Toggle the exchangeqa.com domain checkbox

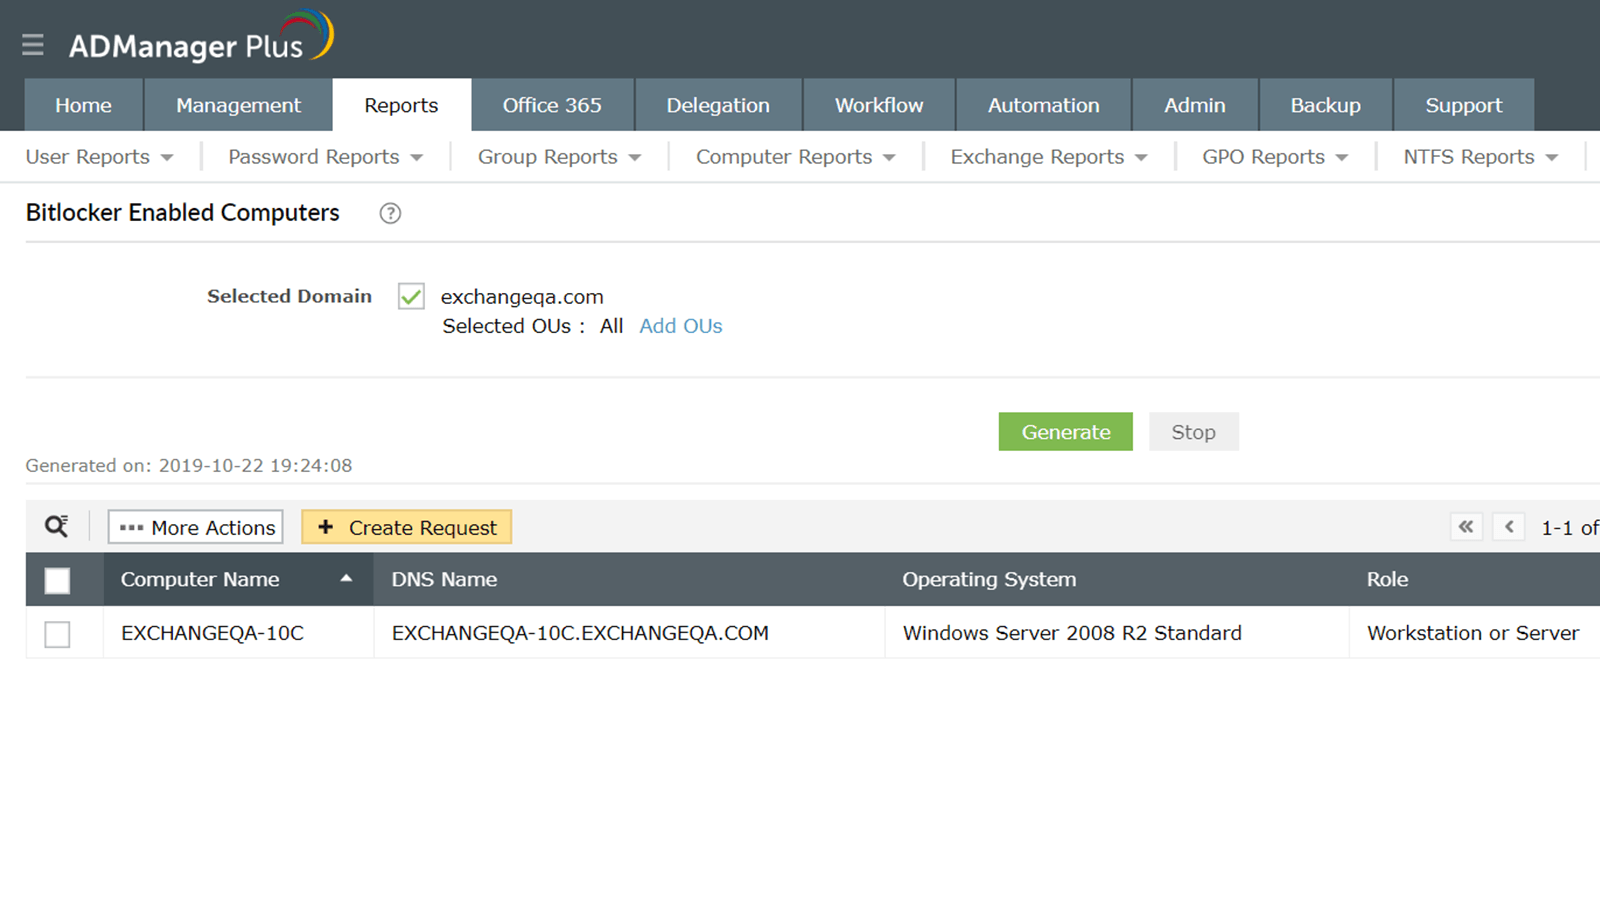click(x=411, y=296)
